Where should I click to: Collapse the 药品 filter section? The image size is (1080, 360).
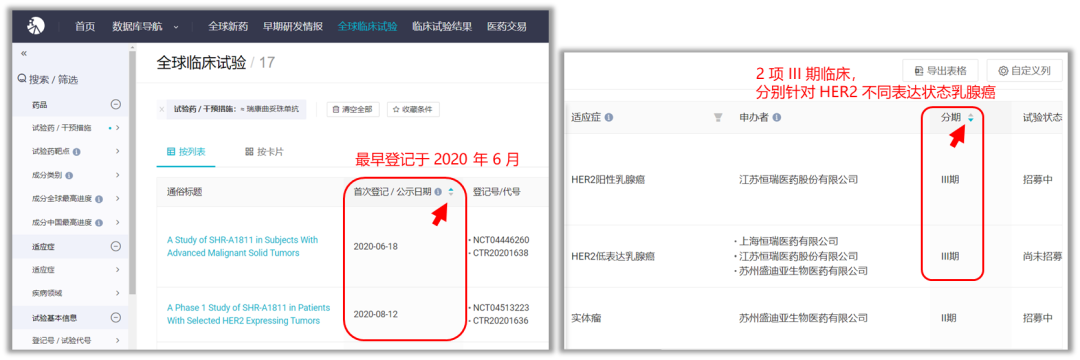[116, 105]
